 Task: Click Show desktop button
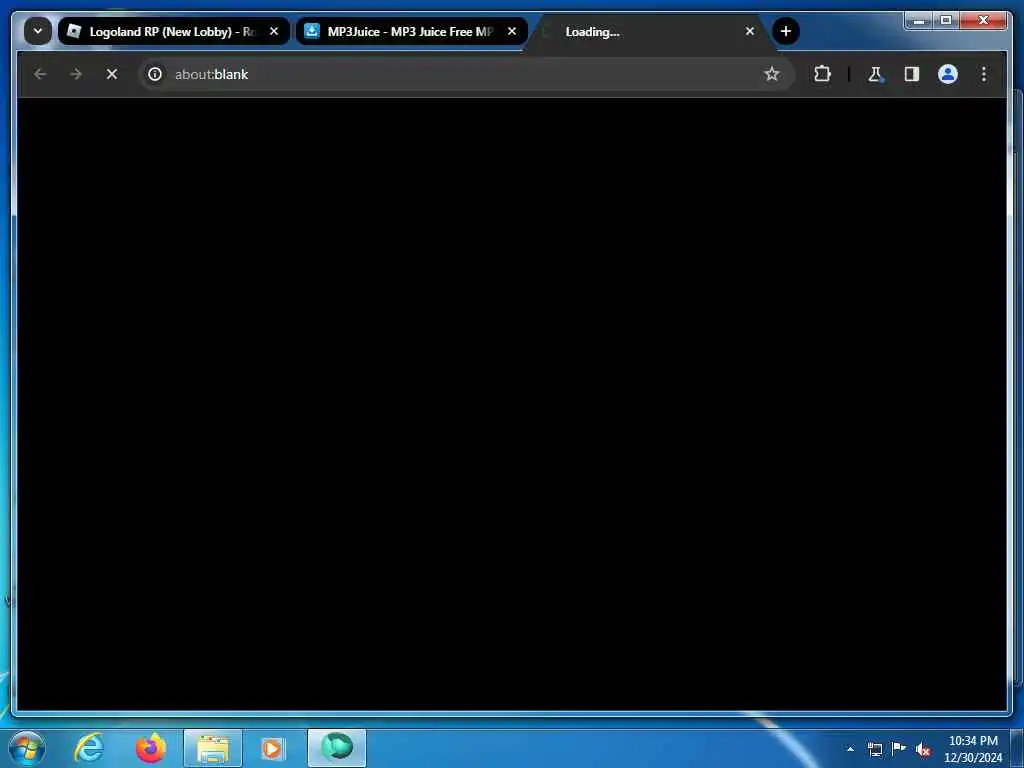(1017, 748)
